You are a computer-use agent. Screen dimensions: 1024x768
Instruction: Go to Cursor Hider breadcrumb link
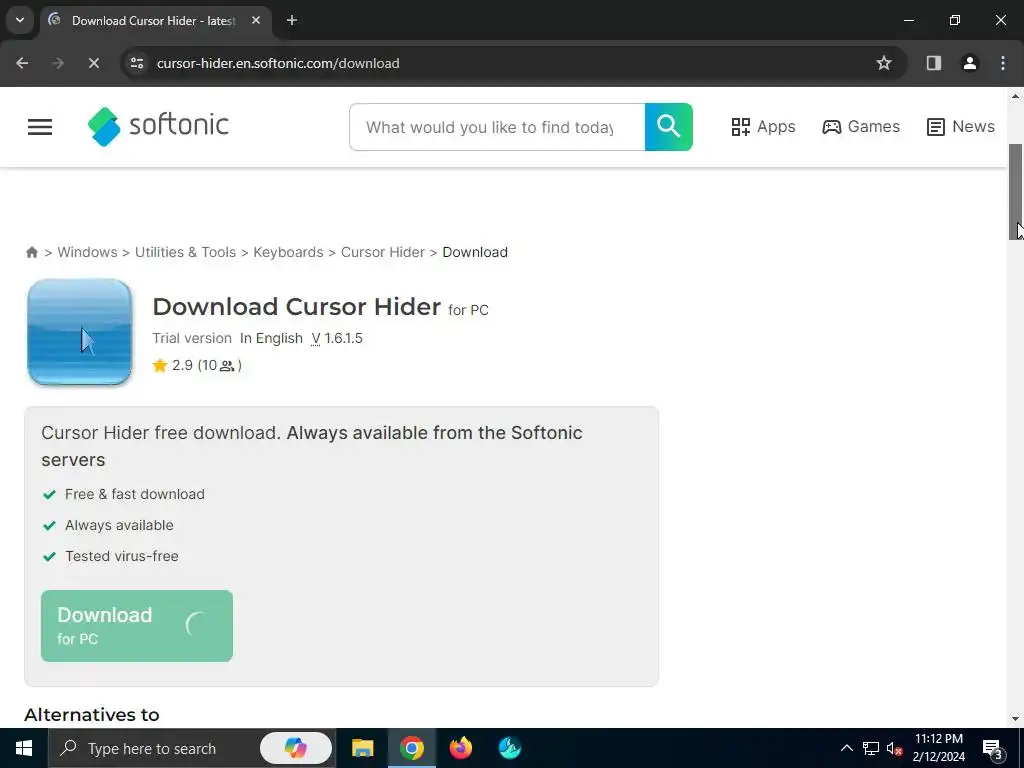pyautogui.click(x=383, y=252)
